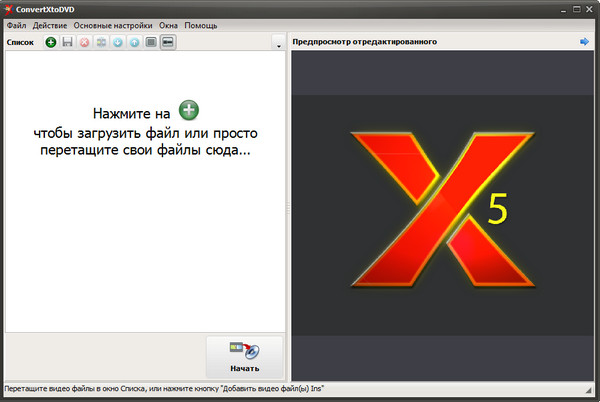The height and width of the screenshot is (402, 600).
Task: Click the red remove item icon
Action: click(x=84, y=43)
